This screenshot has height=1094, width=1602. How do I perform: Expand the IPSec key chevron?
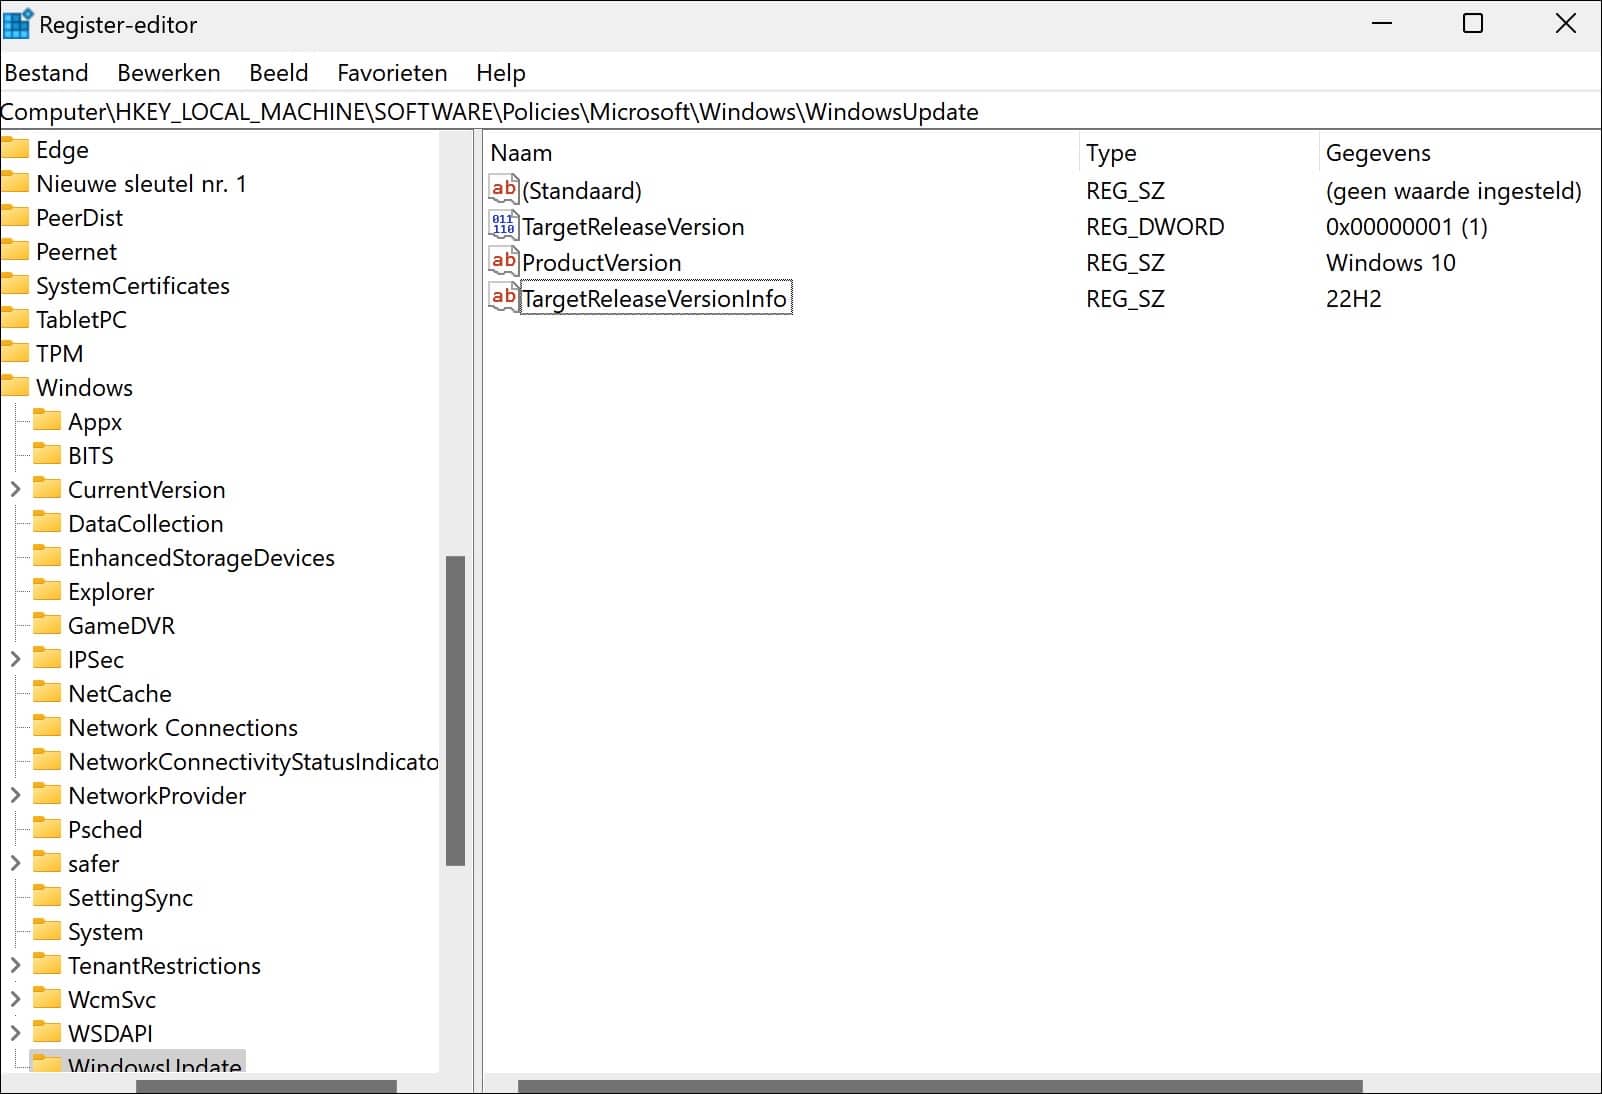tap(15, 660)
